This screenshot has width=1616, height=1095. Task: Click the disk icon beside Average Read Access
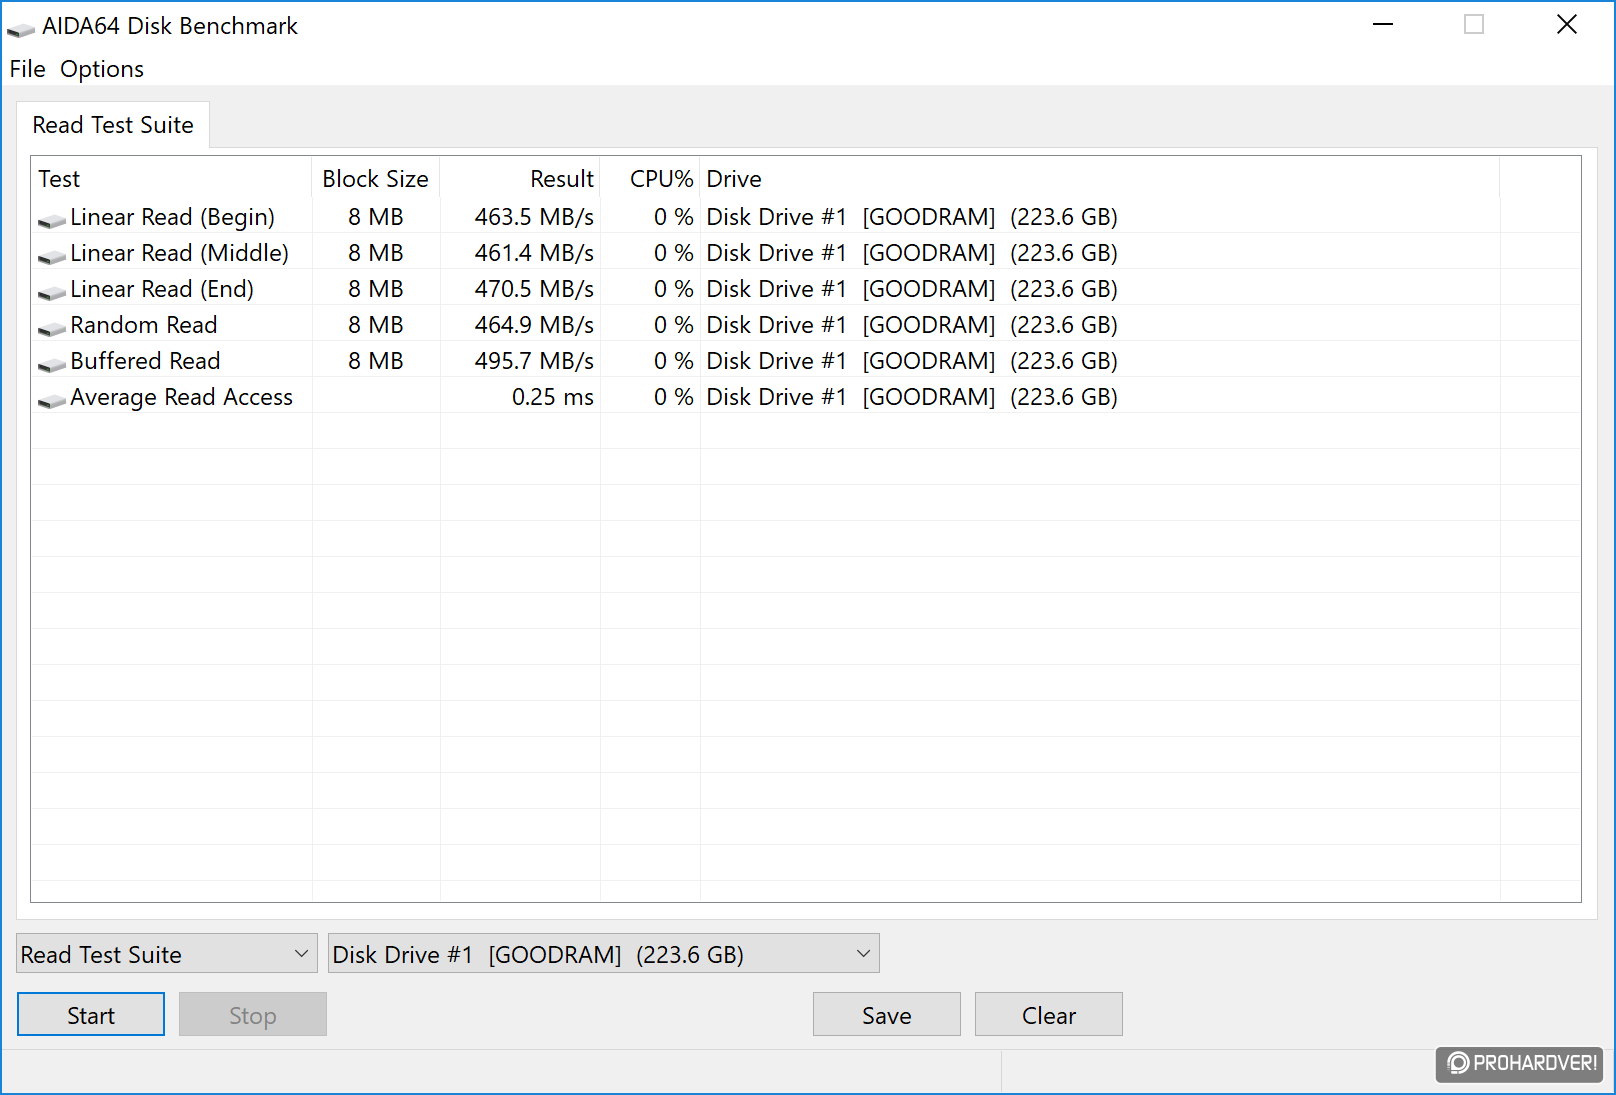[52, 400]
